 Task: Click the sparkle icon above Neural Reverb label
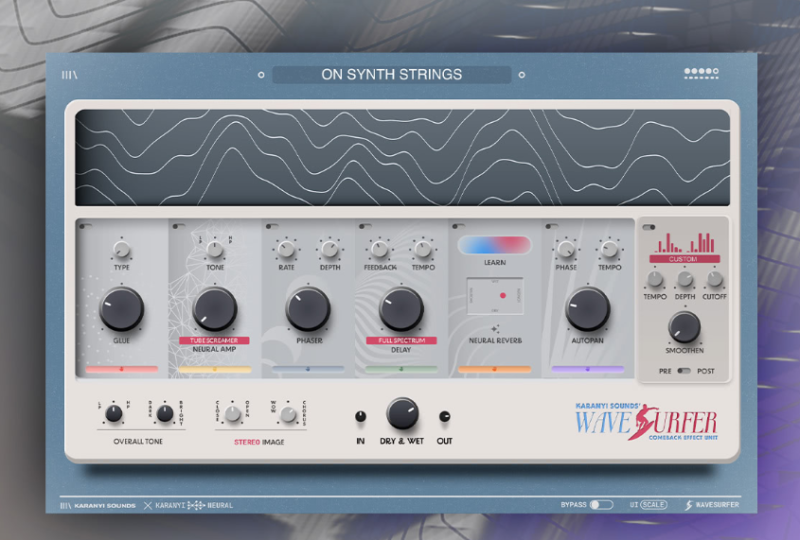(x=494, y=327)
